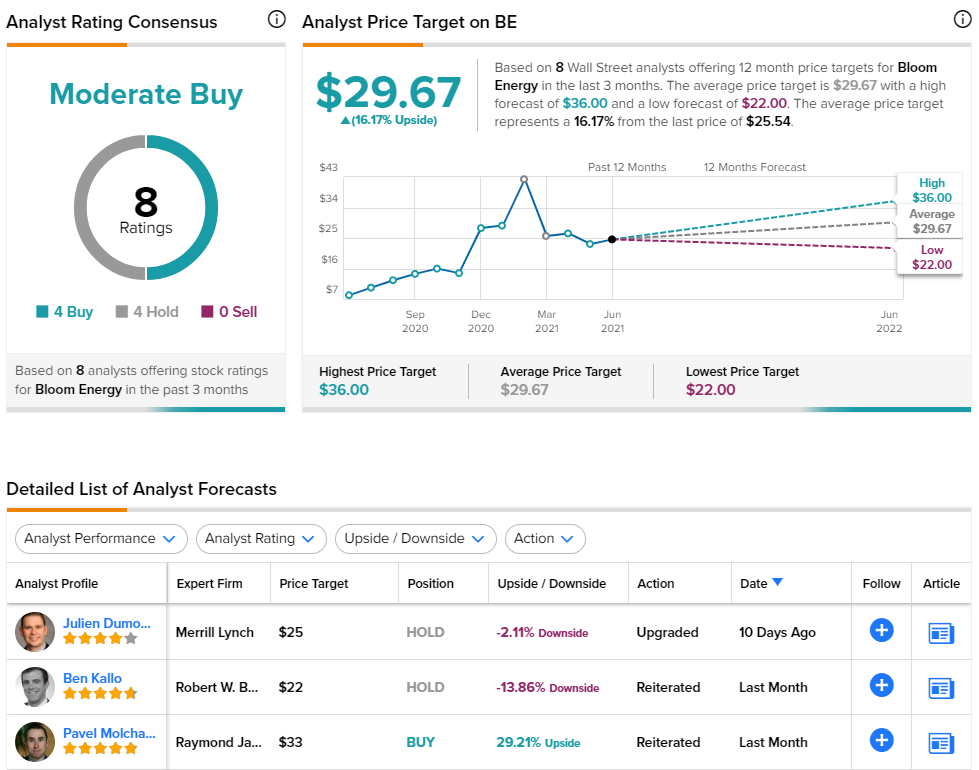
Task: Click the peak data point on price chart
Action: [524, 179]
